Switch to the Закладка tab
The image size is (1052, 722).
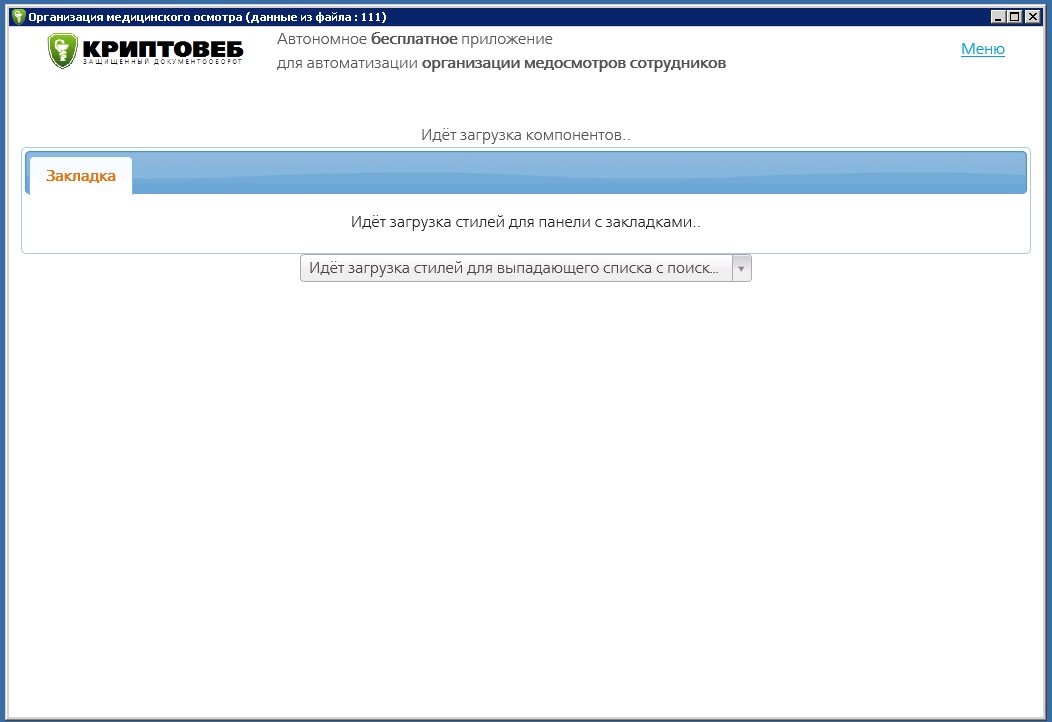point(81,176)
